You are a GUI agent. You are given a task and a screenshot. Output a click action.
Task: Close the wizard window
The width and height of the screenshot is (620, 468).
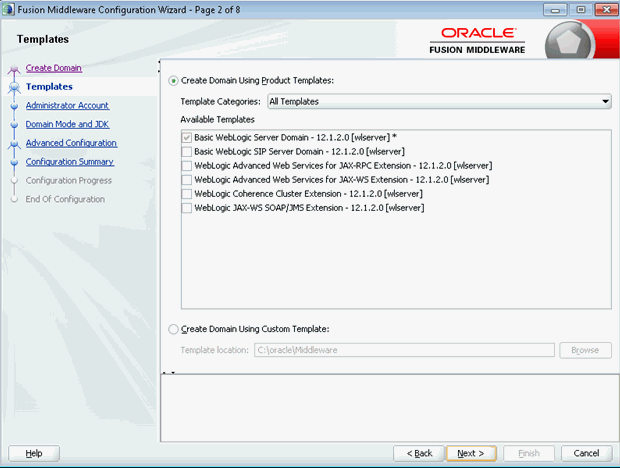click(x=607, y=9)
